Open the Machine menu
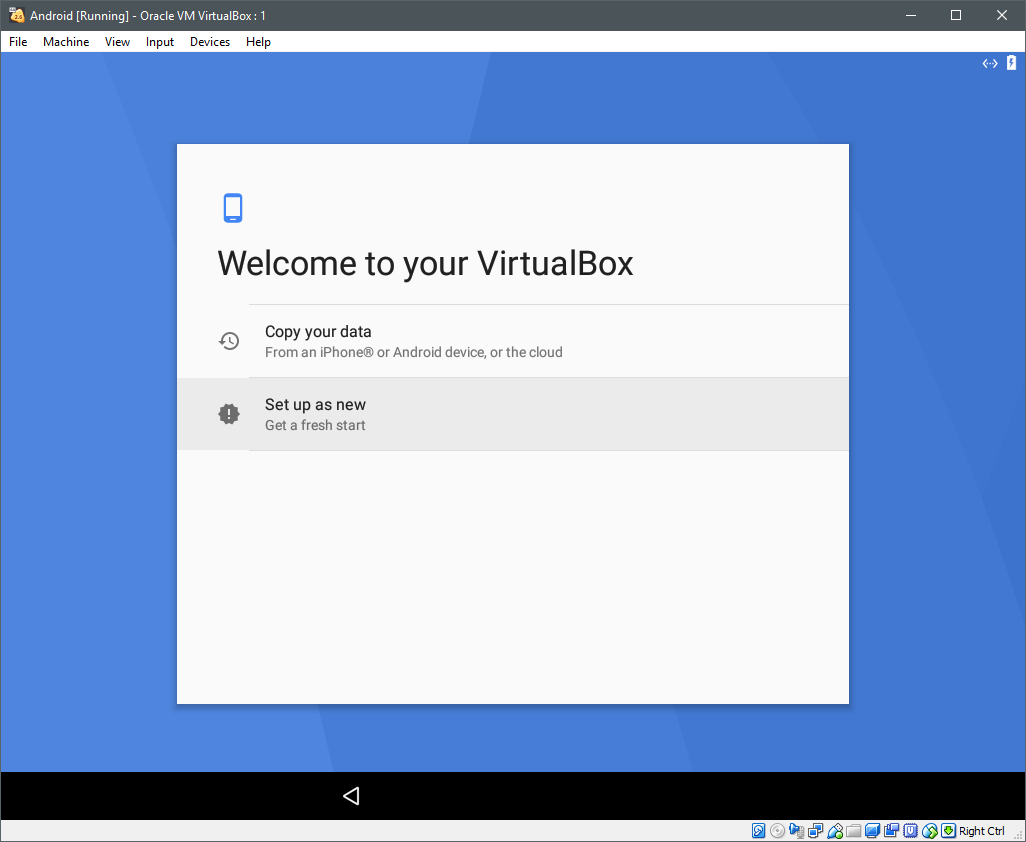Image resolution: width=1026 pixels, height=842 pixels. point(65,42)
